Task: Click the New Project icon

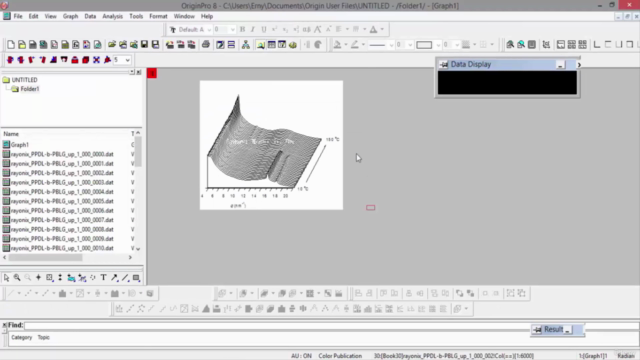Action: point(11,44)
